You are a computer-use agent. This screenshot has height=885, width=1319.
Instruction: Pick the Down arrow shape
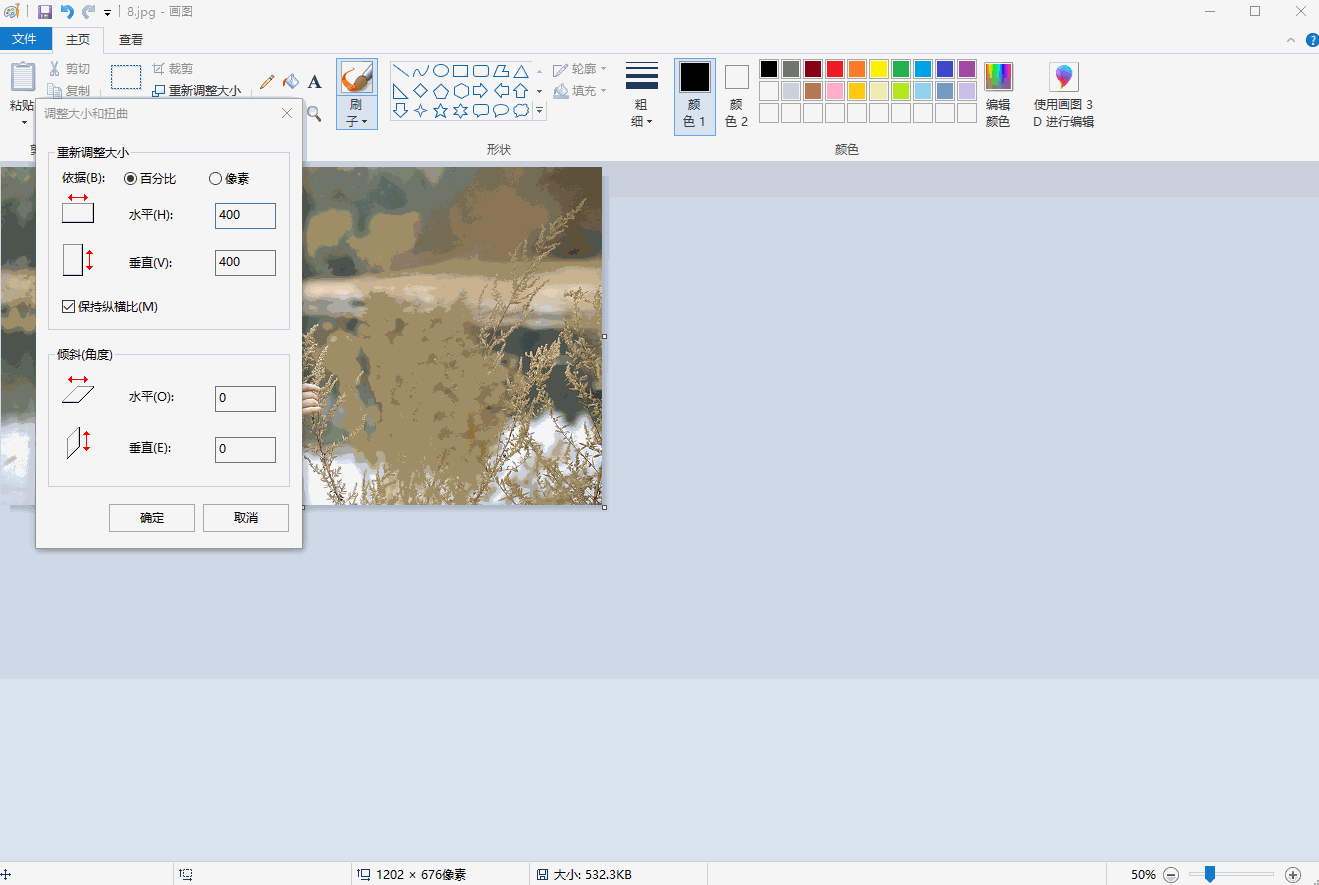coord(400,111)
